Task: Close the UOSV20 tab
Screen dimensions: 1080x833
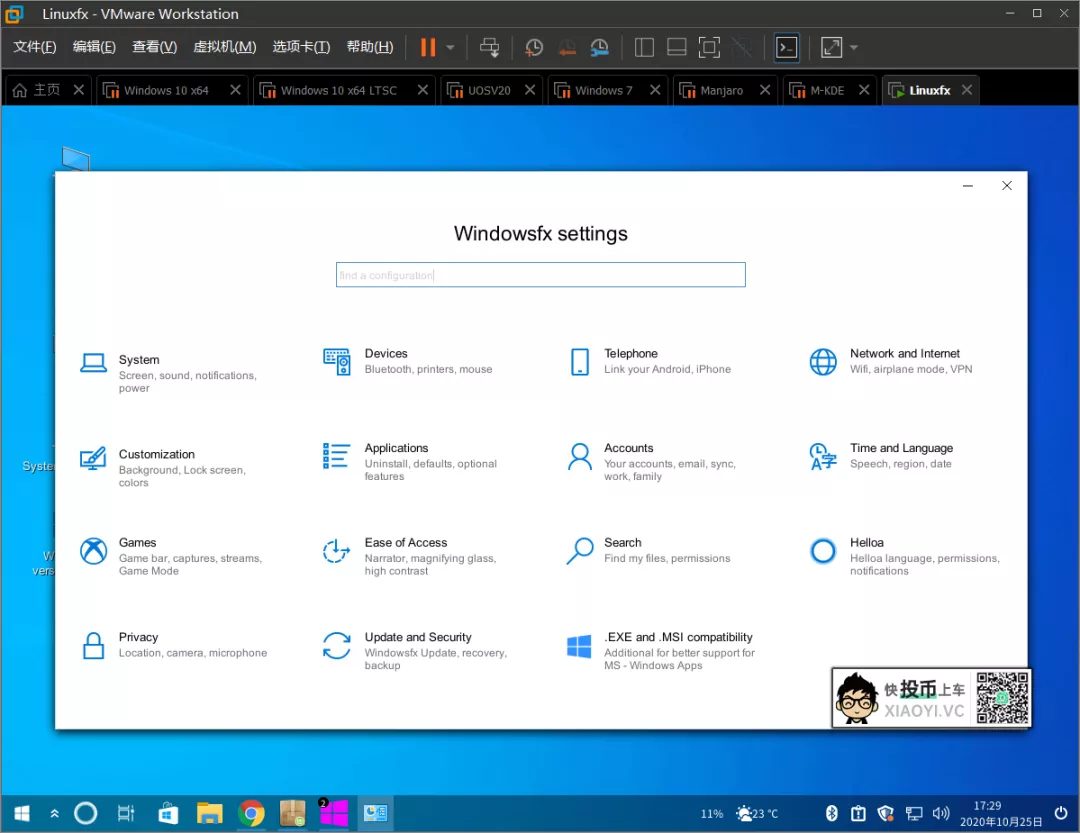Action: [x=530, y=90]
